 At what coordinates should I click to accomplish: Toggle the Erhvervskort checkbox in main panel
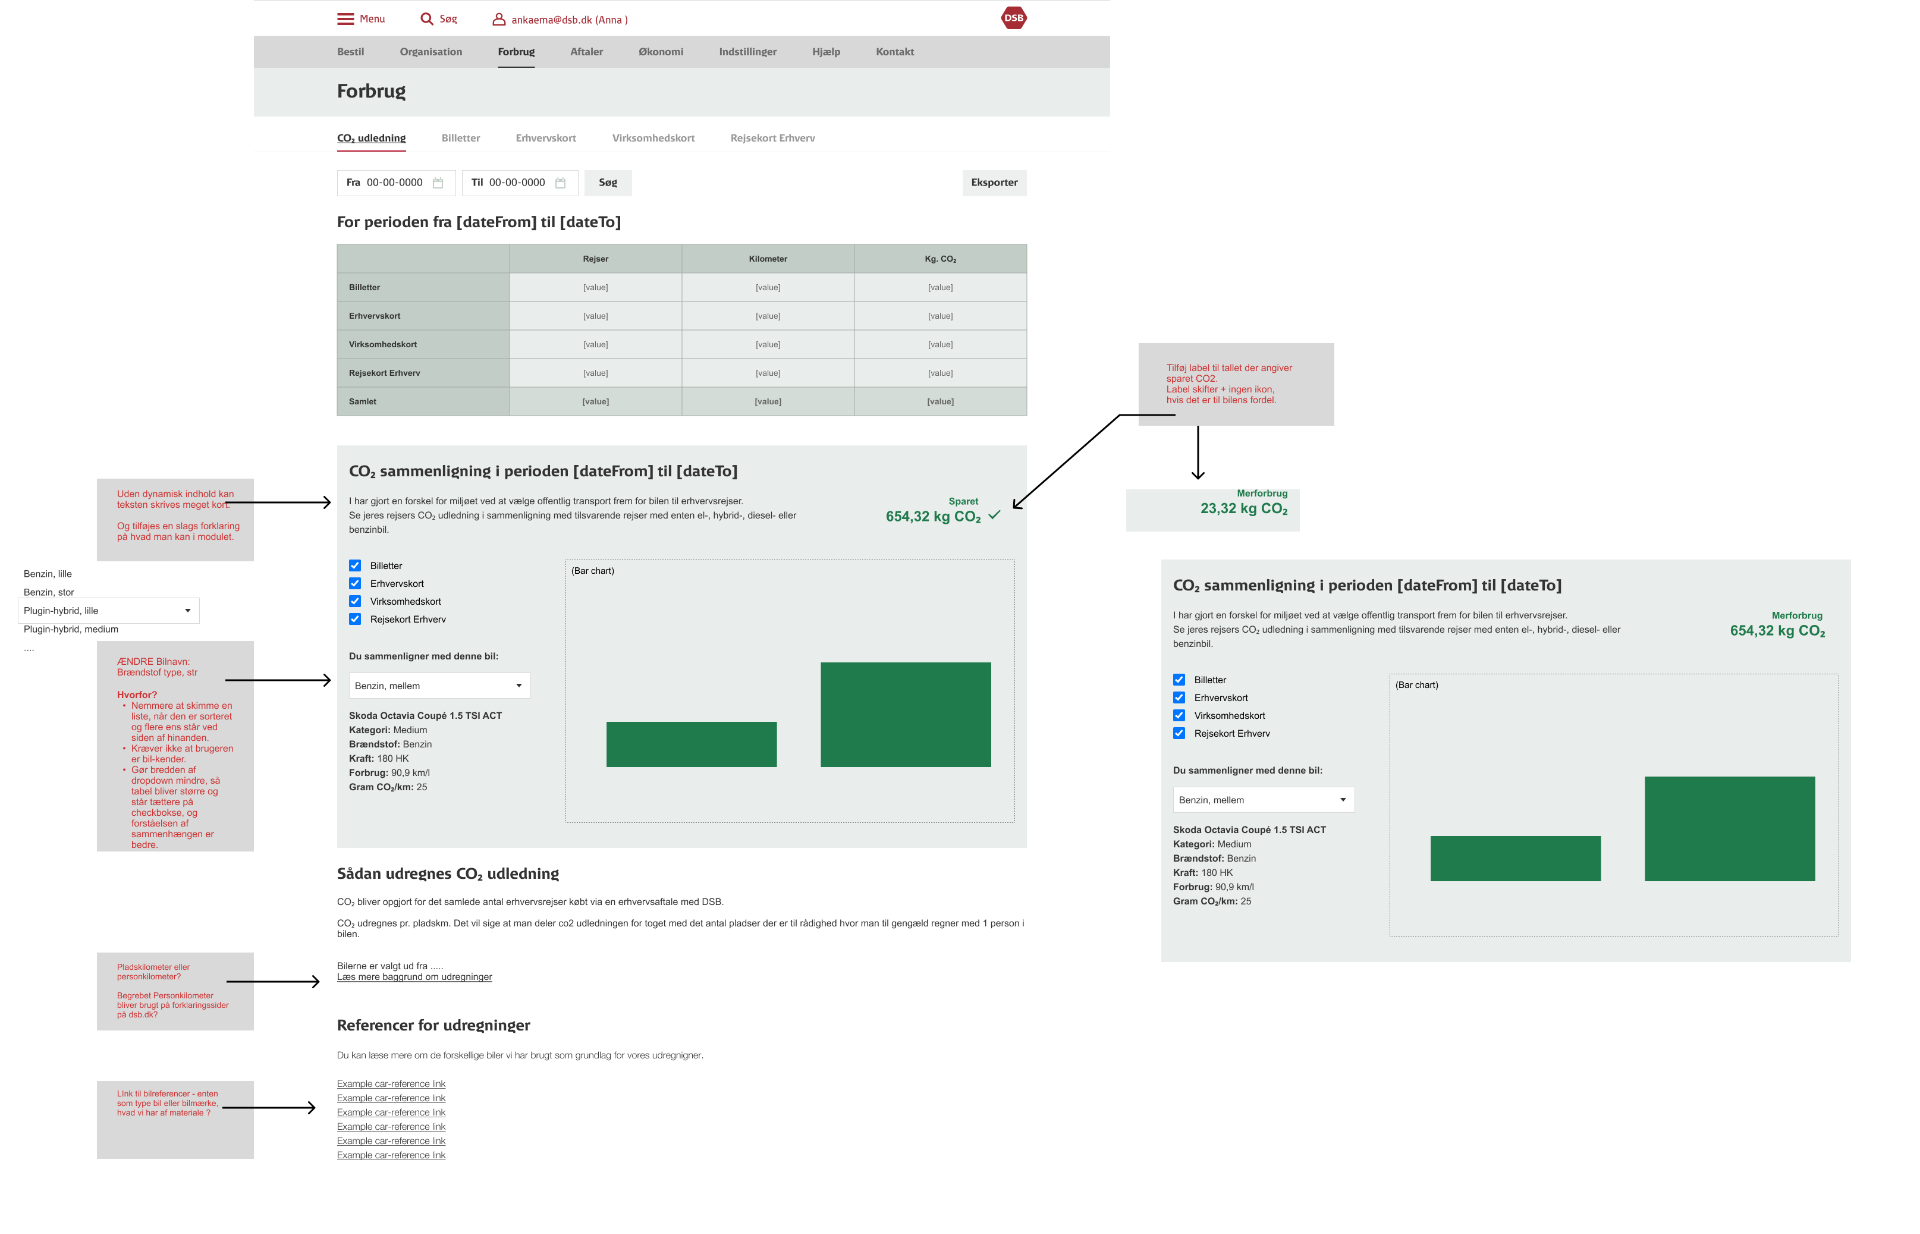(355, 583)
